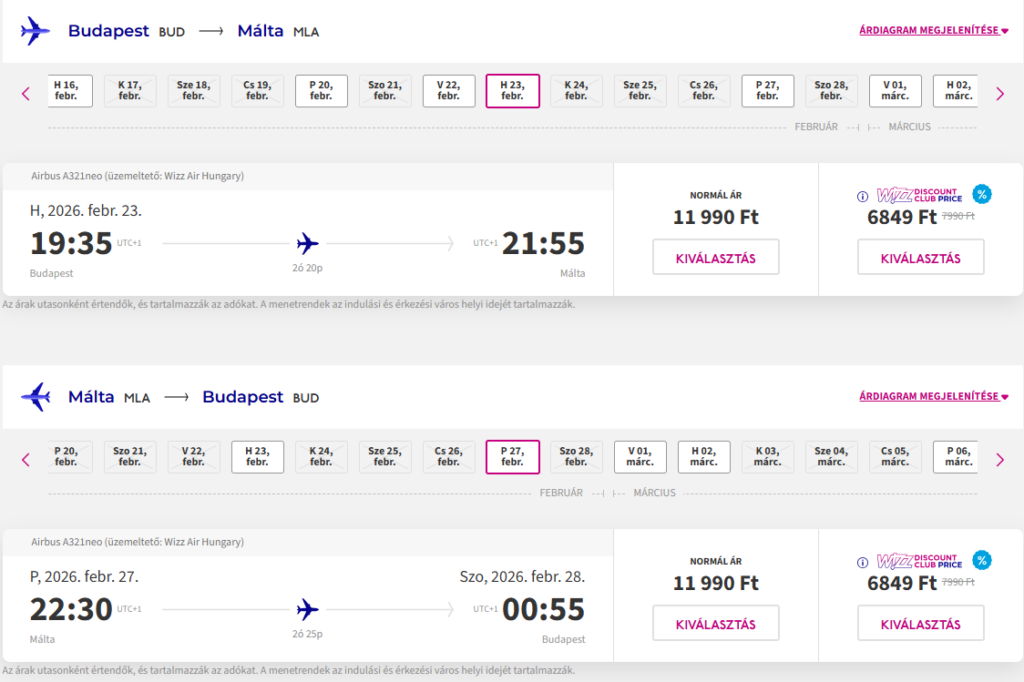Show later return dates with right arrow
This screenshot has width=1024, height=682.
[999, 460]
